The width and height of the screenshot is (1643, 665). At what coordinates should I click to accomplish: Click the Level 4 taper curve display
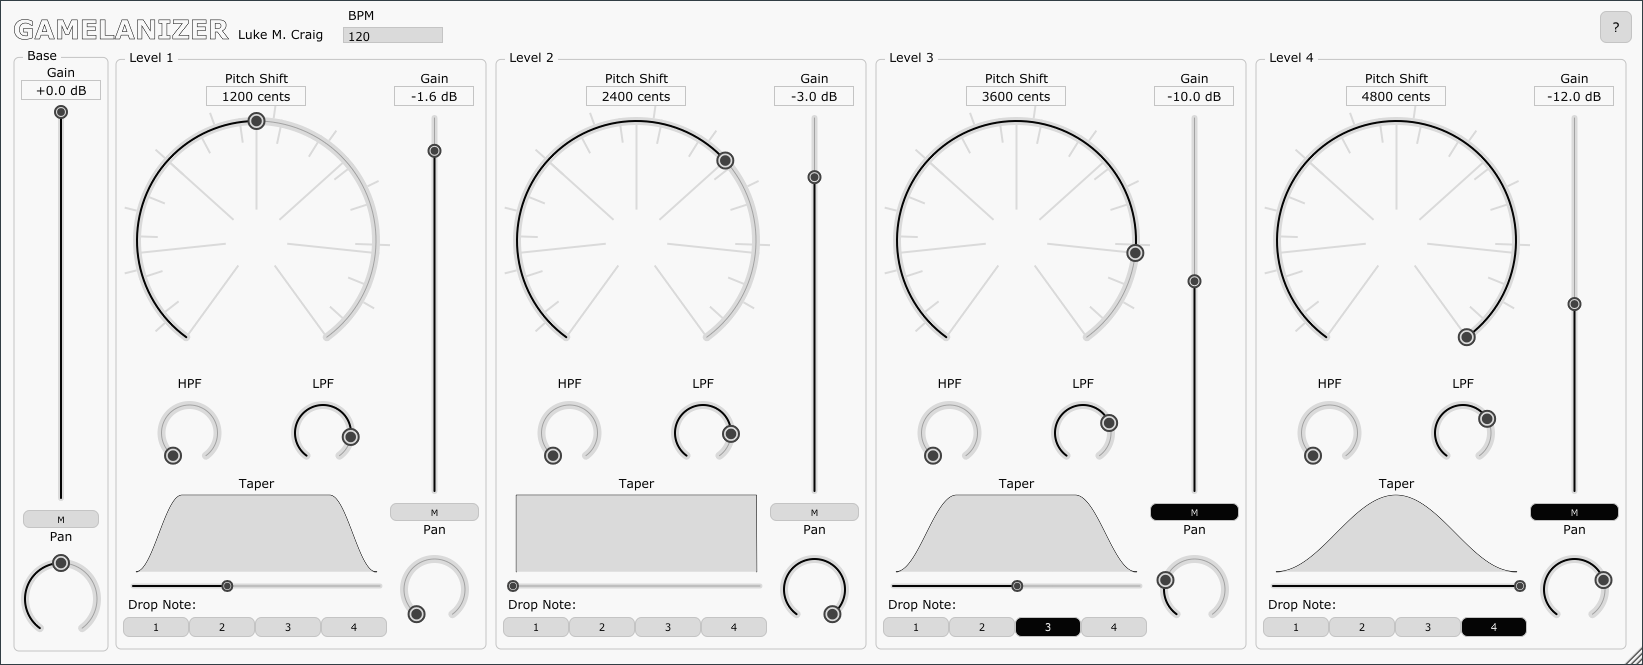click(1396, 533)
